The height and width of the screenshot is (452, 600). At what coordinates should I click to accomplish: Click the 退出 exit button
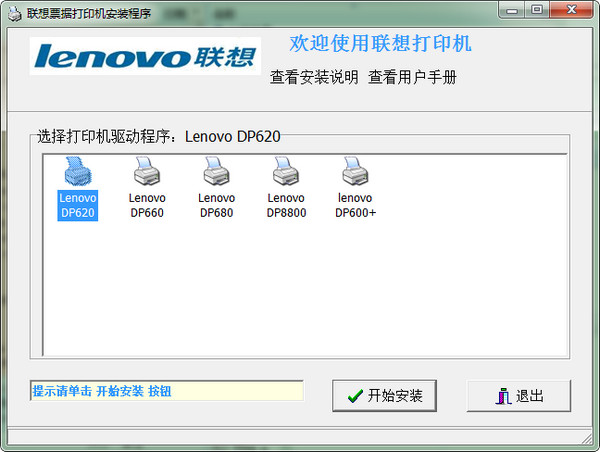tap(518, 396)
